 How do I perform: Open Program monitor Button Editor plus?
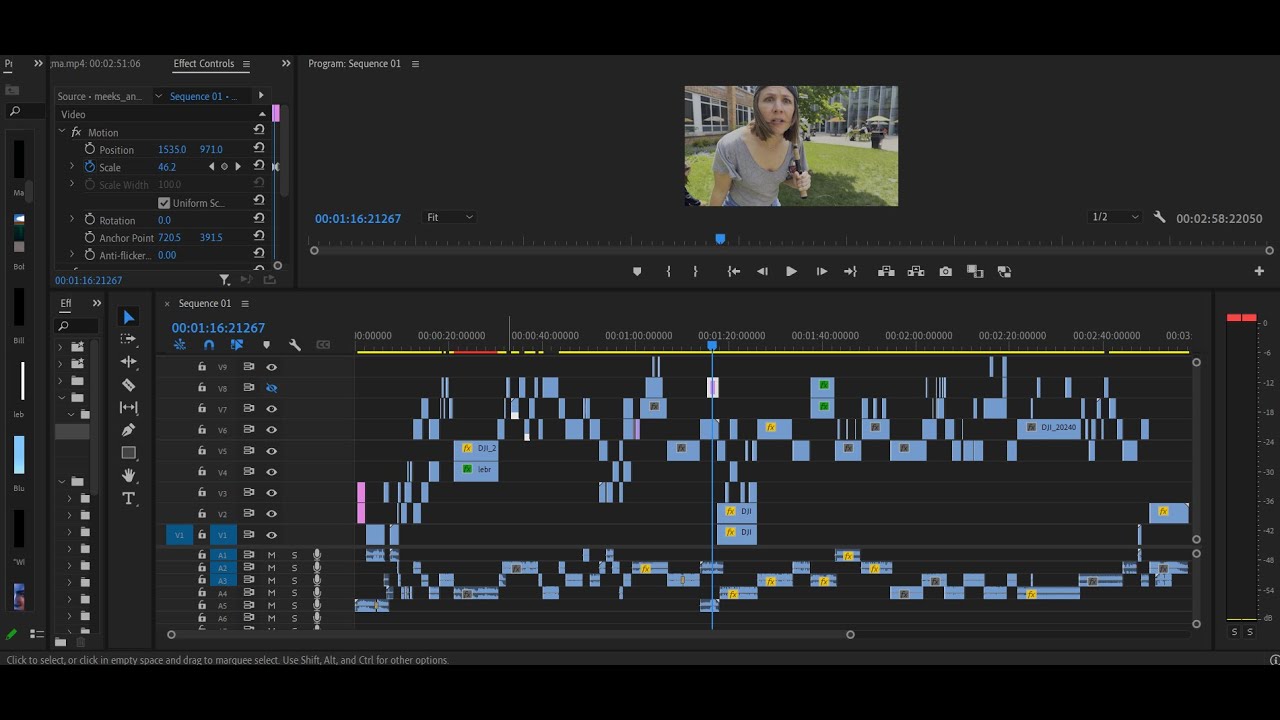pyautogui.click(x=1259, y=271)
